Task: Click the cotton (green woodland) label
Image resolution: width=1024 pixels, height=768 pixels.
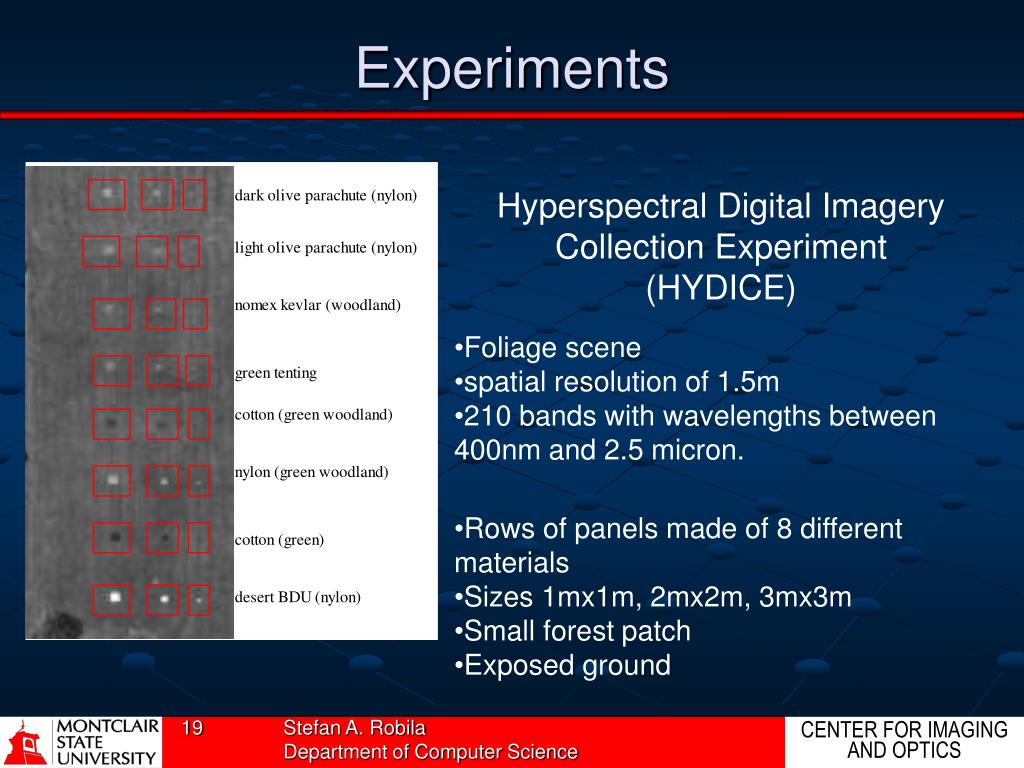Action: click(x=313, y=415)
